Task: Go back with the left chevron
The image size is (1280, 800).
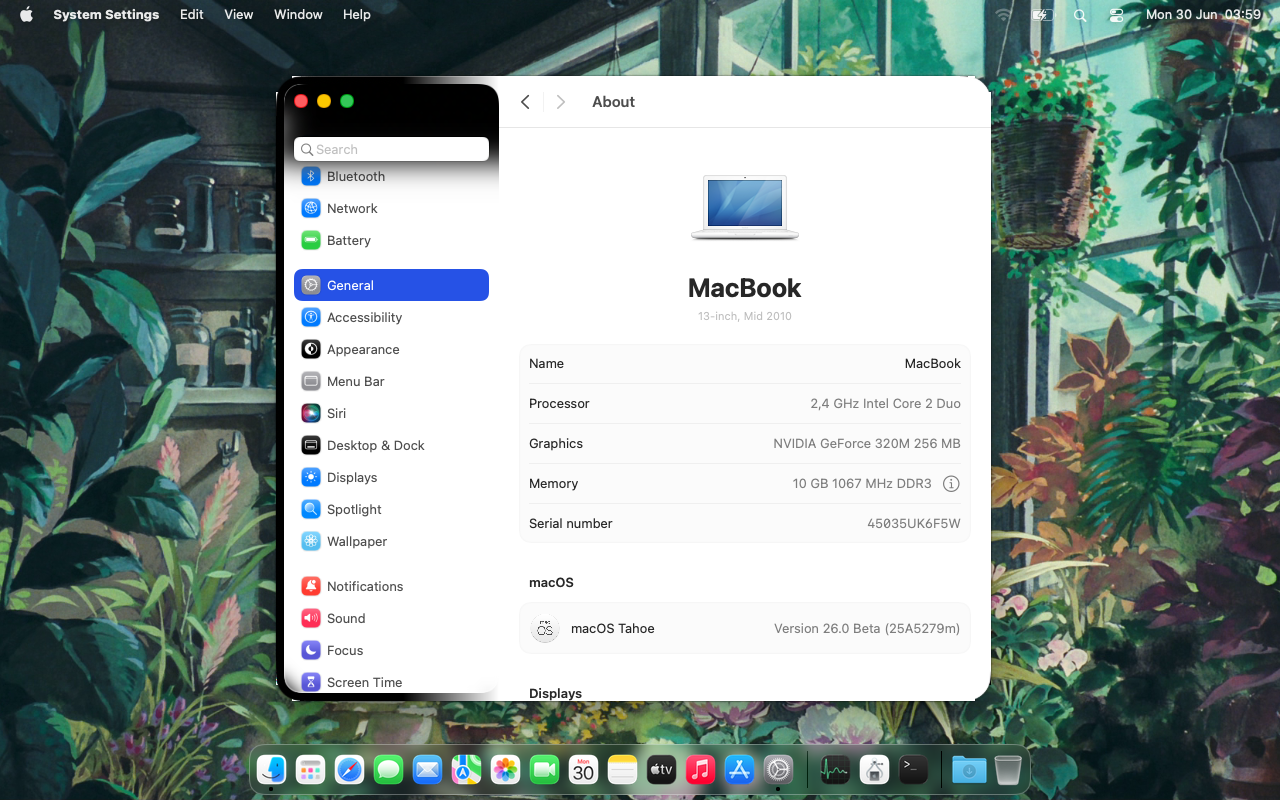Action: pos(525,102)
